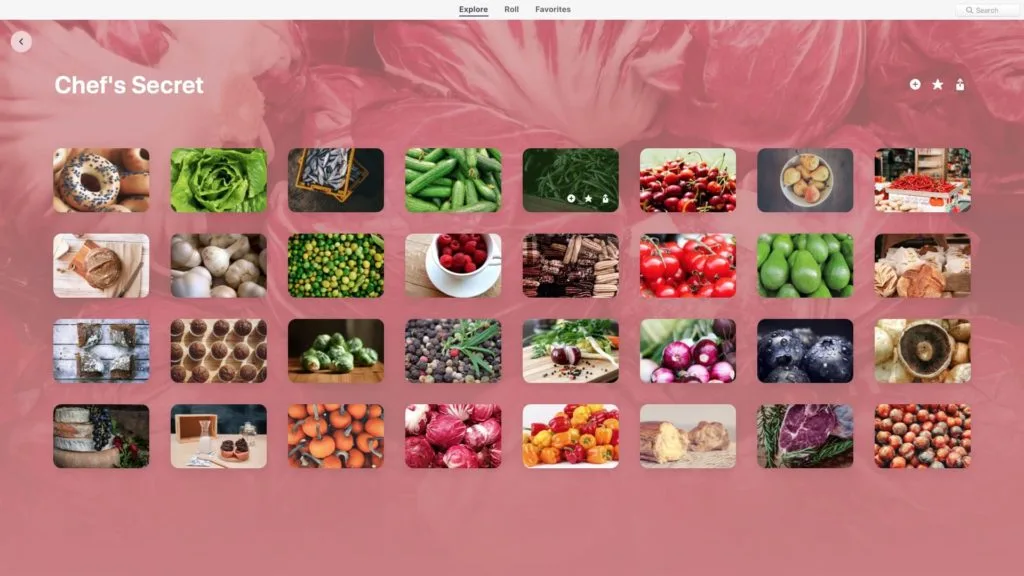Image resolution: width=1024 pixels, height=576 pixels.
Task: Star the green beans photo
Action: pos(588,199)
